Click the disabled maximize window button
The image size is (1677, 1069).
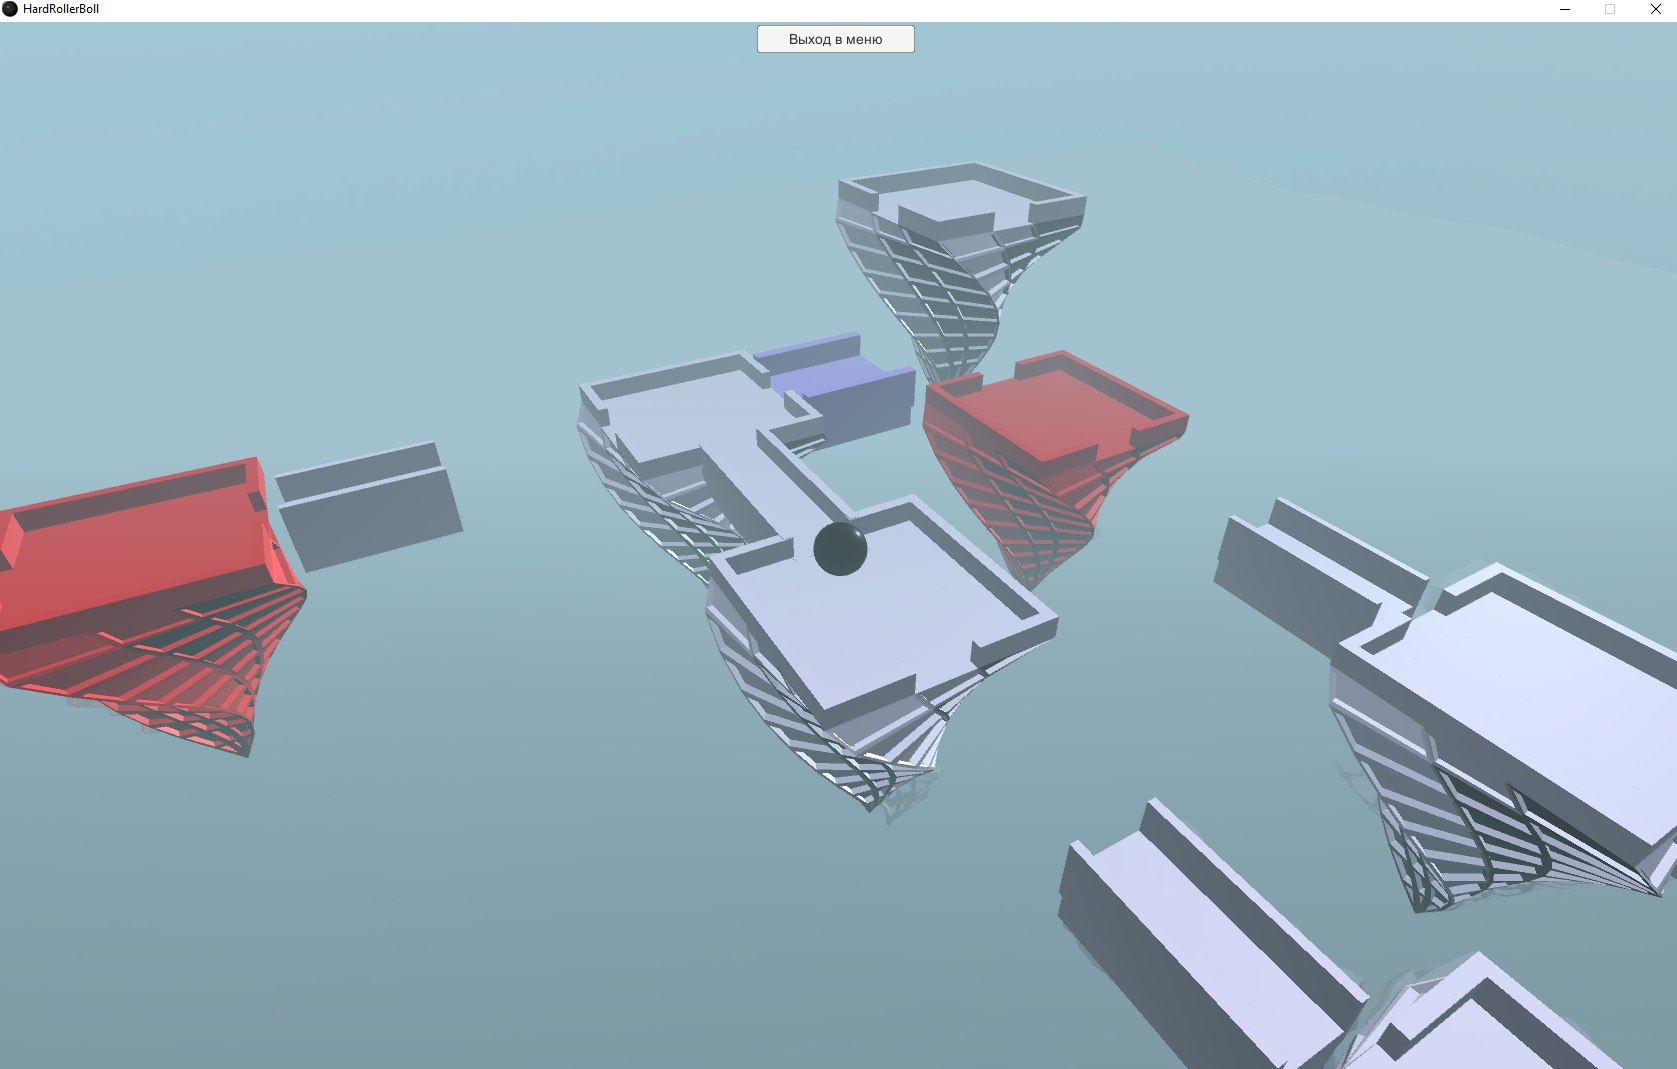pos(1610,9)
